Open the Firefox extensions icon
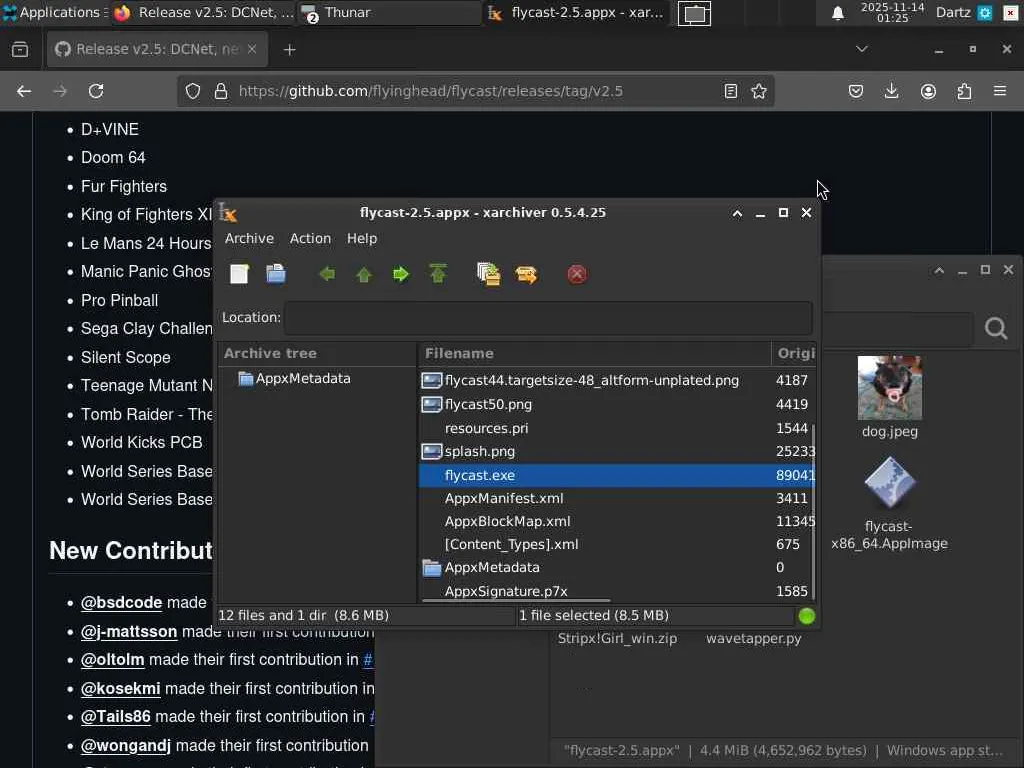Image resolution: width=1024 pixels, height=768 pixels. (x=964, y=91)
